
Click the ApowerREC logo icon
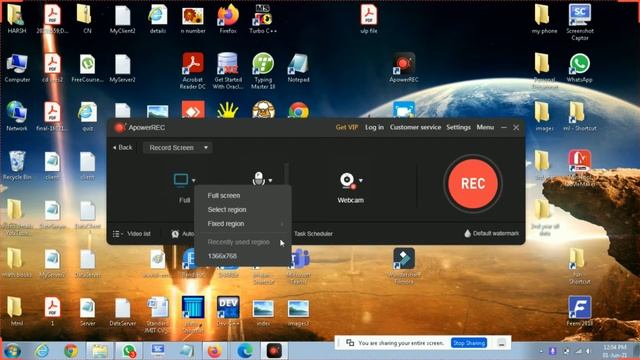pyautogui.click(x=120, y=127)
